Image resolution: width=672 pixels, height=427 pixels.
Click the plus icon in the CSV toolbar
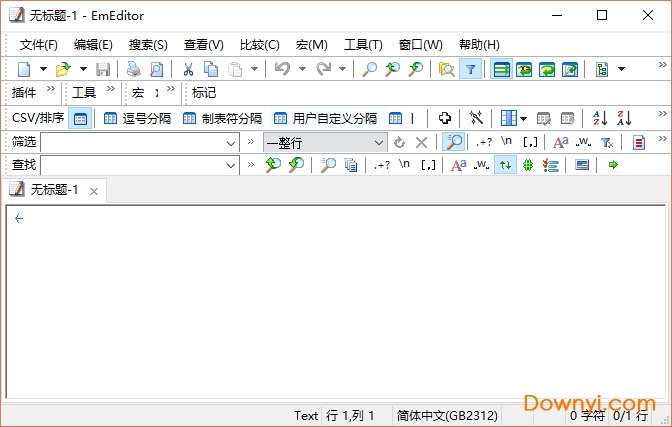pyautogui.click(x=444, y=118)
